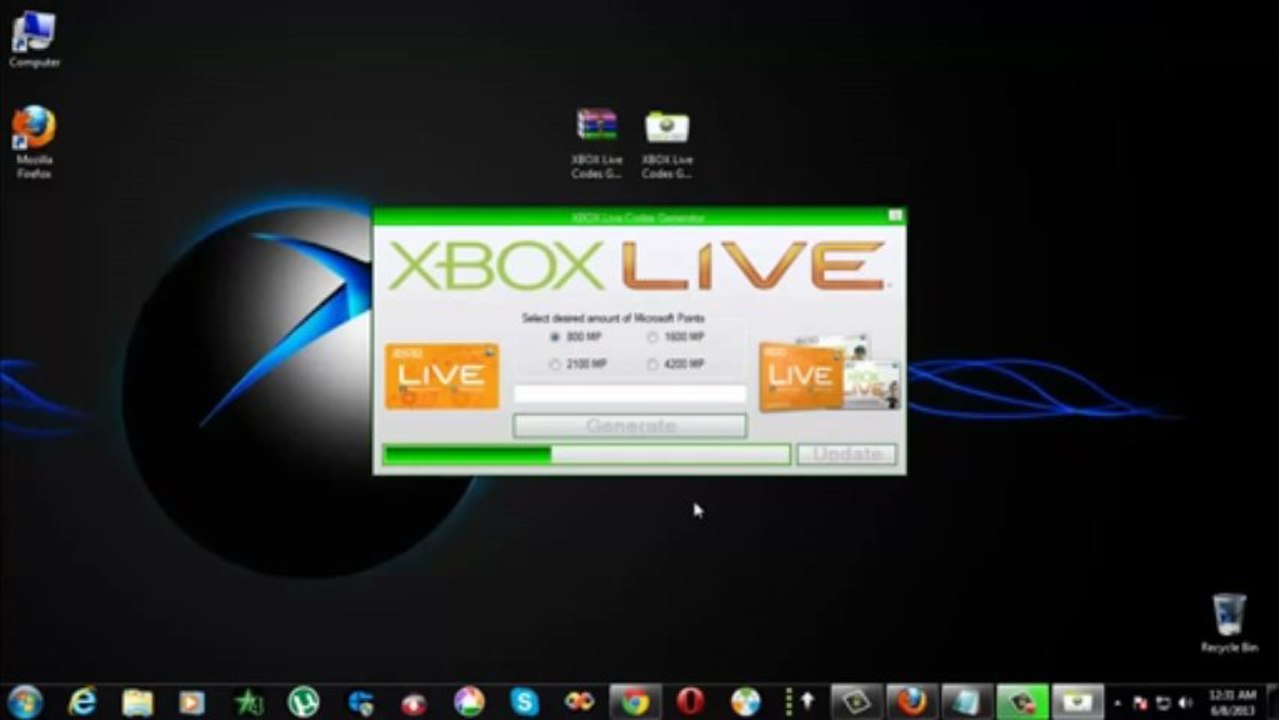Viewport: 1279px width, 720px height.
Task: Click the volume icon in system tray
Action: (1185, 703)
